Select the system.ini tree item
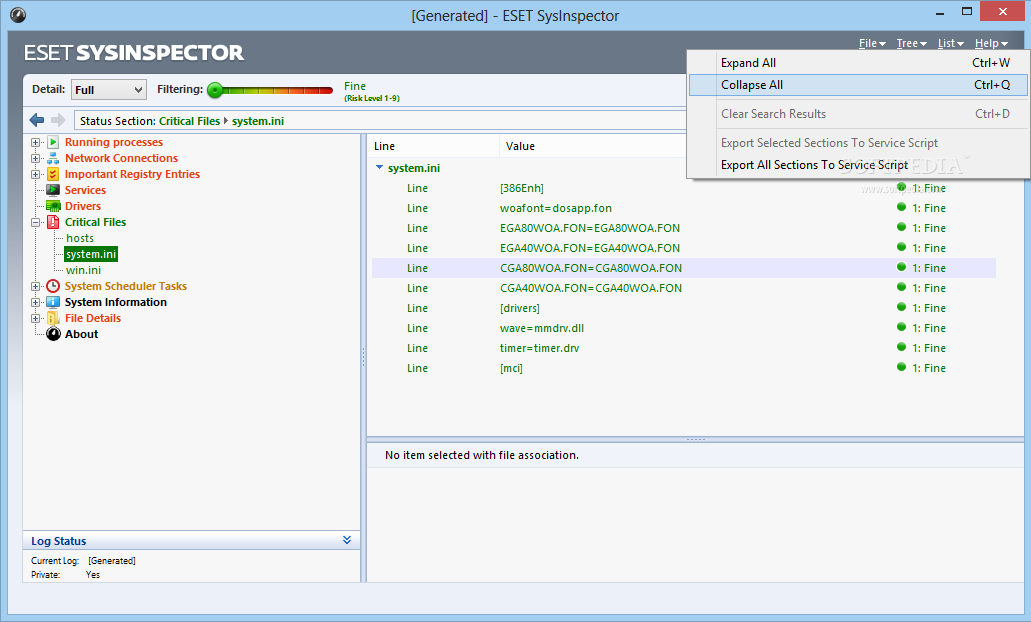This screenshot has height=622, width=1031. tap(91, 254)
